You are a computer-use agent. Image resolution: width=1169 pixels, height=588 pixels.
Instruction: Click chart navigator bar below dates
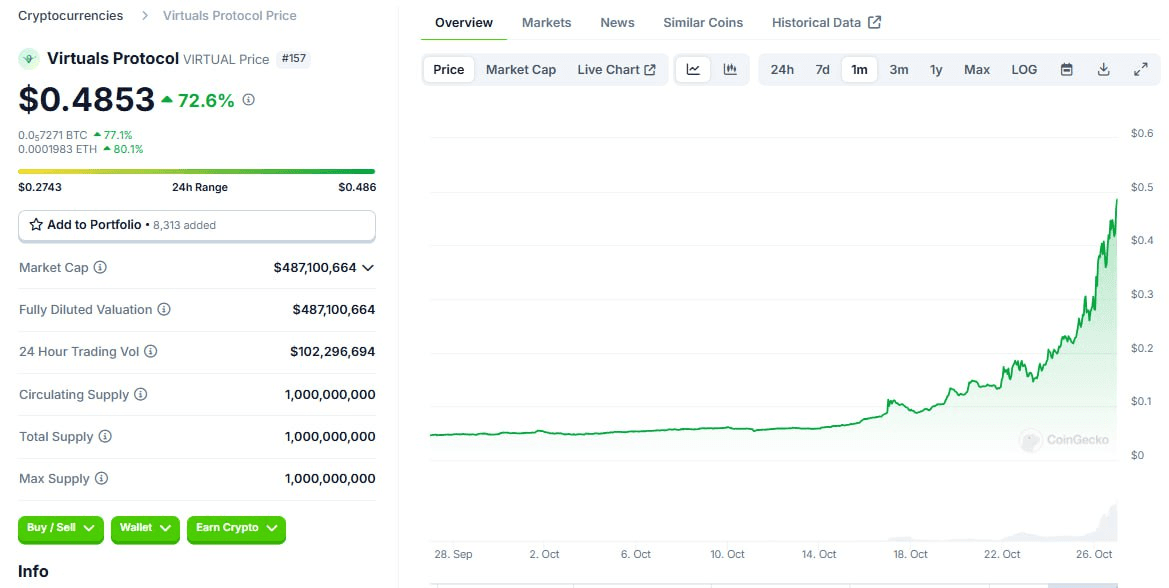click(x=775, y=585)
